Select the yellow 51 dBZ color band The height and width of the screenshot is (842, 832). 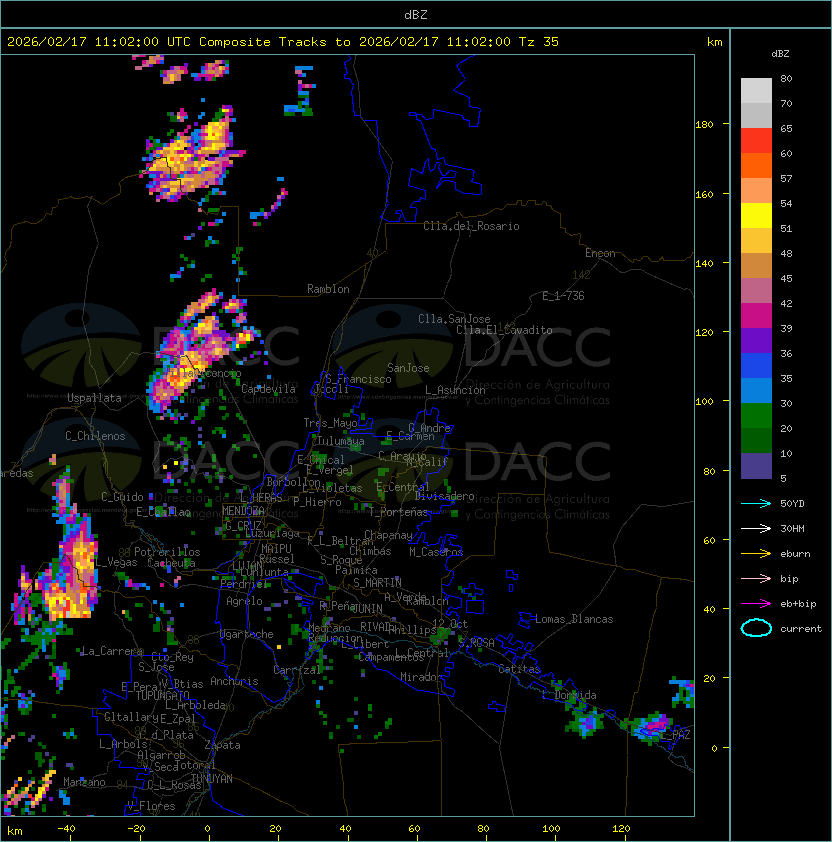756,216
